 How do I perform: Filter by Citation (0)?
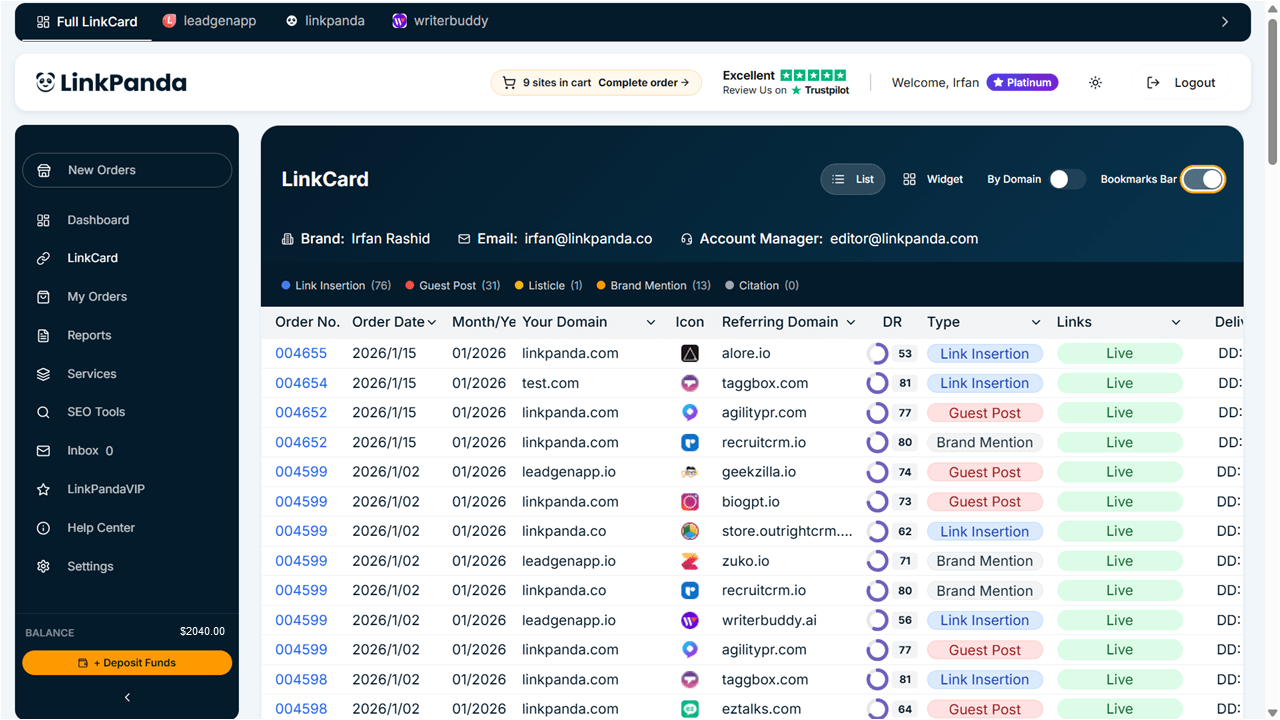[x=762, y=285]
